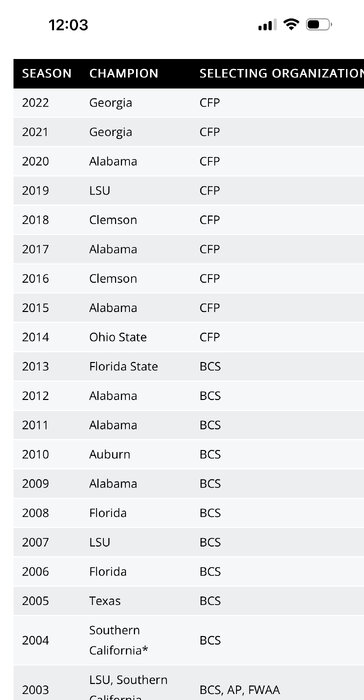Tap the 12:03 clock in status bar
364x700 pixels.
68,25
